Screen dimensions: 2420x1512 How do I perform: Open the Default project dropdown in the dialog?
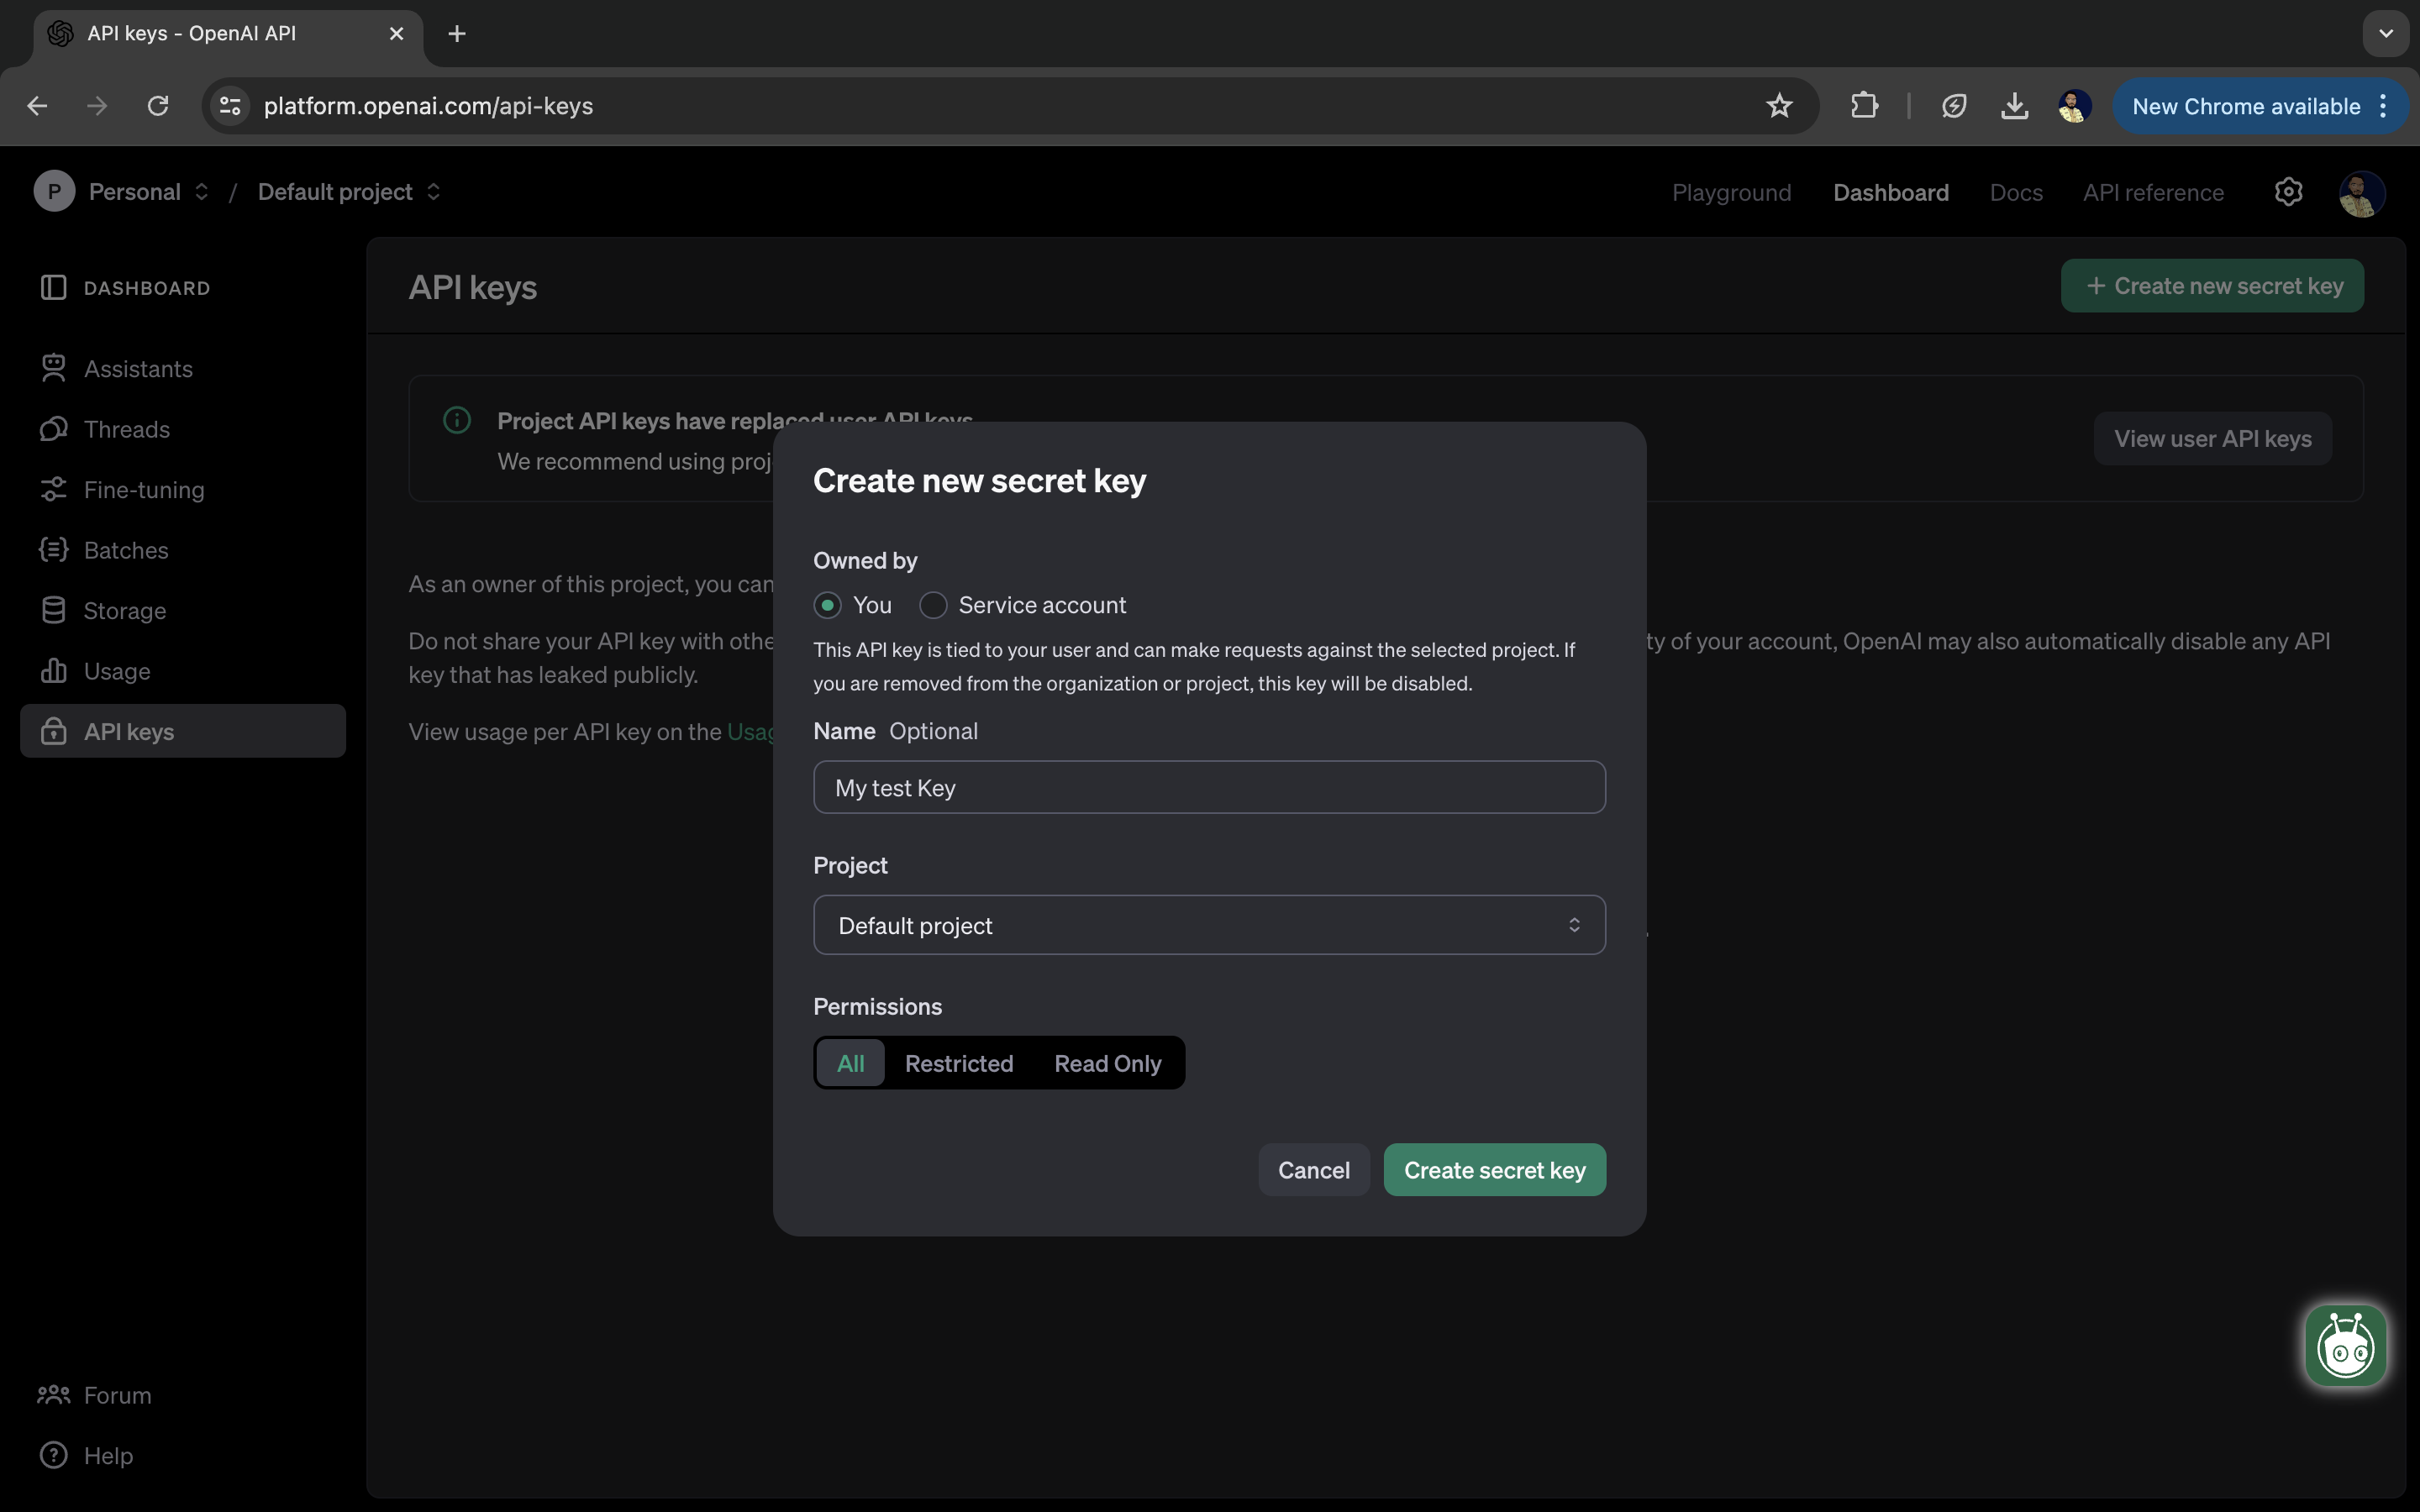pos(1209,925)
